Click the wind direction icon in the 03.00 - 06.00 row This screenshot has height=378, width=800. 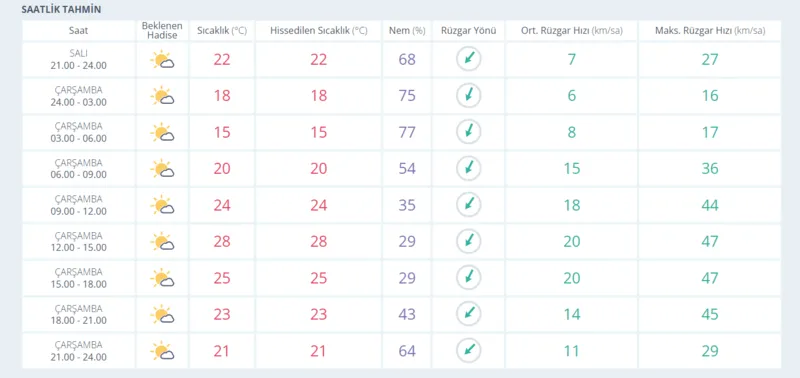pos(468,132)
